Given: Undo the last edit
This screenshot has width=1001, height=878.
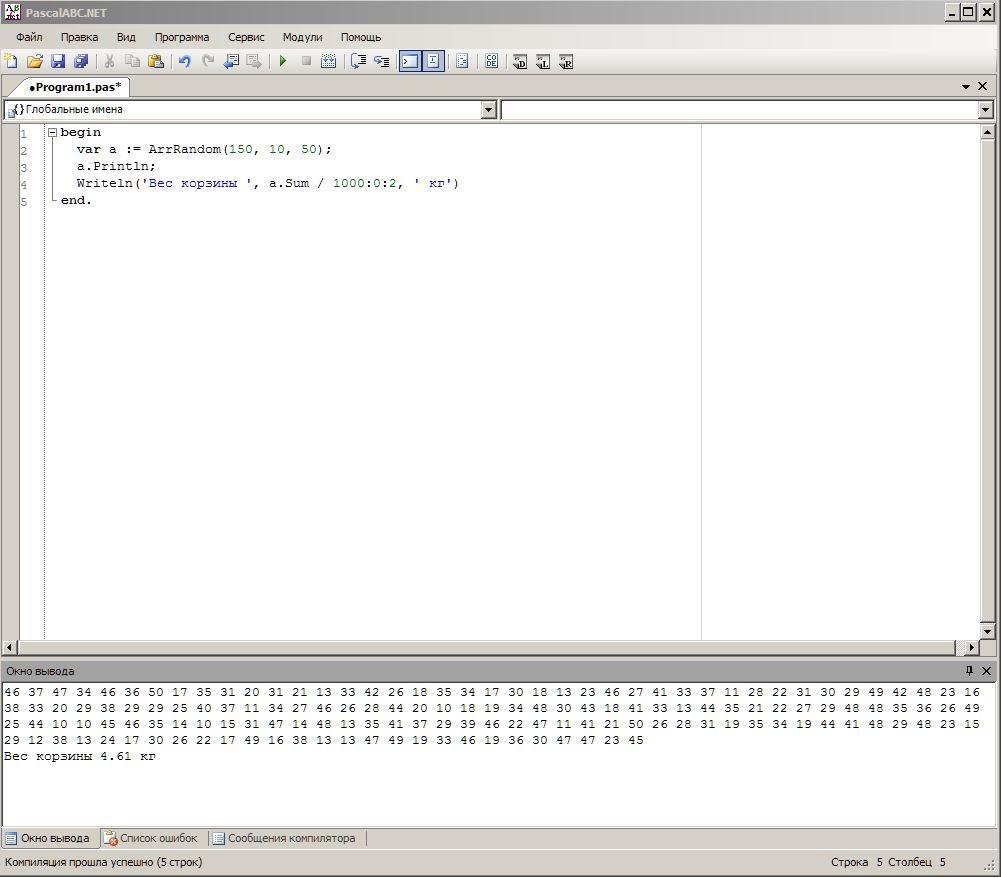Looking at the screenshot, I should pos(184,61).
